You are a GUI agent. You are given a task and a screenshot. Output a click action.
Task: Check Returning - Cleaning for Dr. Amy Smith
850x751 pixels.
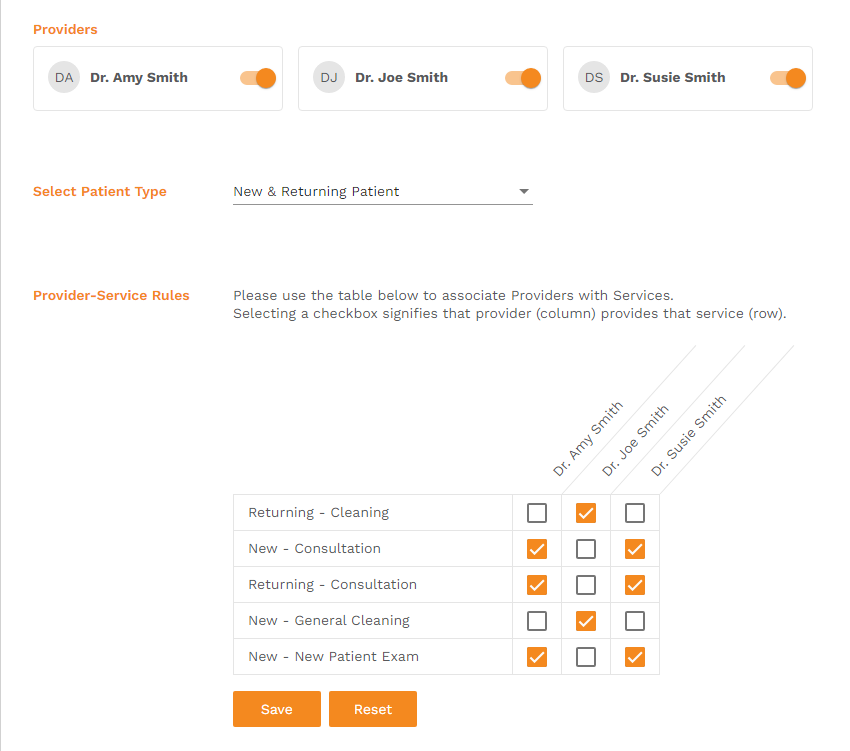click(537, 512)
